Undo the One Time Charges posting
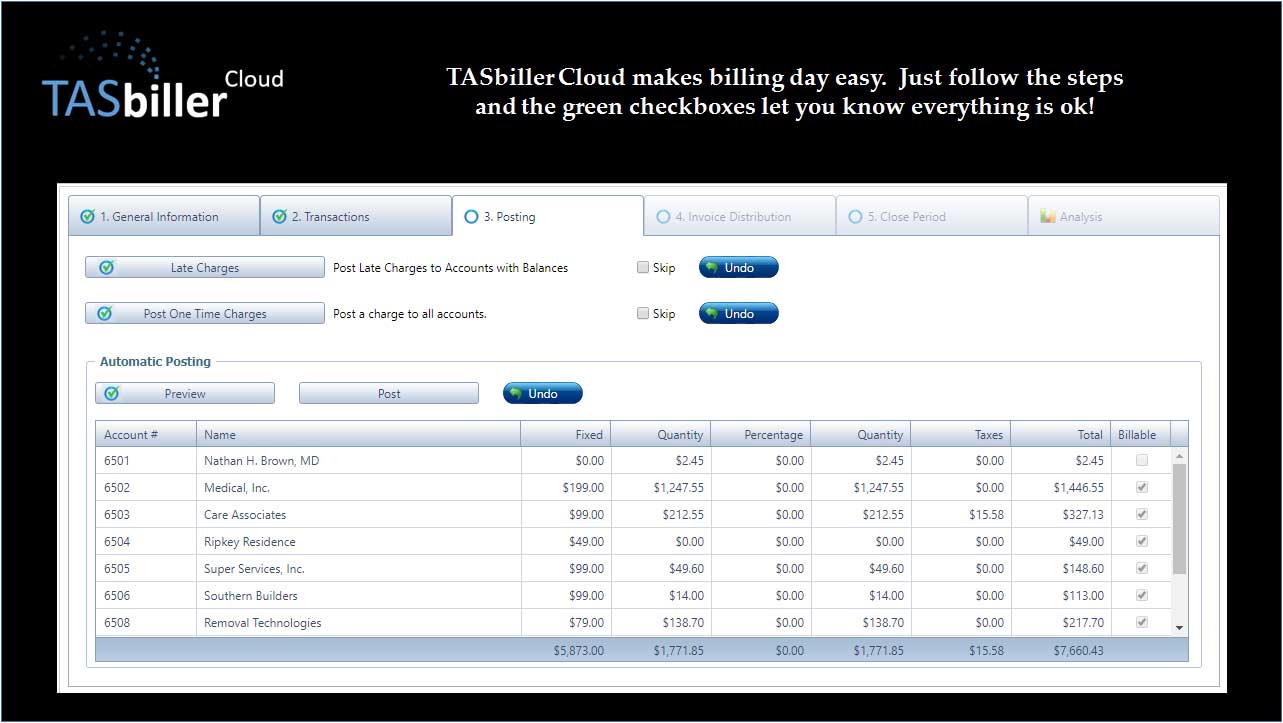Image resolution: width=1283 pixels, height=723 pixels. [738, 313]
